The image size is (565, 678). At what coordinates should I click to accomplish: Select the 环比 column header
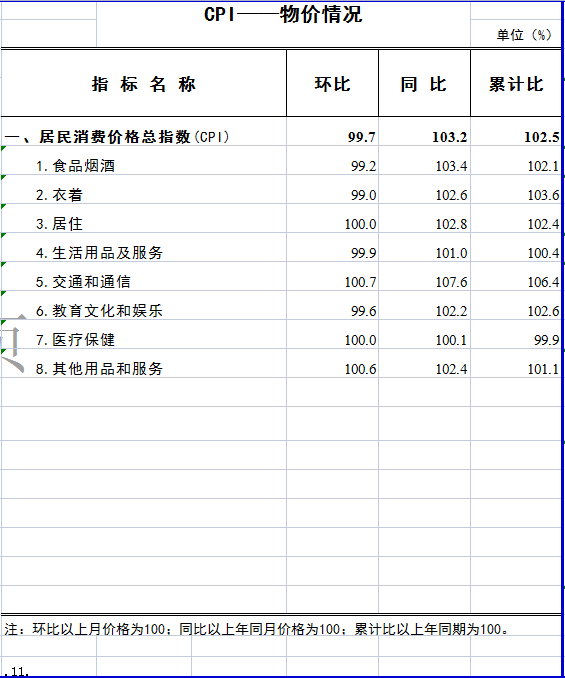pyautogui.click(x=332, y=84)
